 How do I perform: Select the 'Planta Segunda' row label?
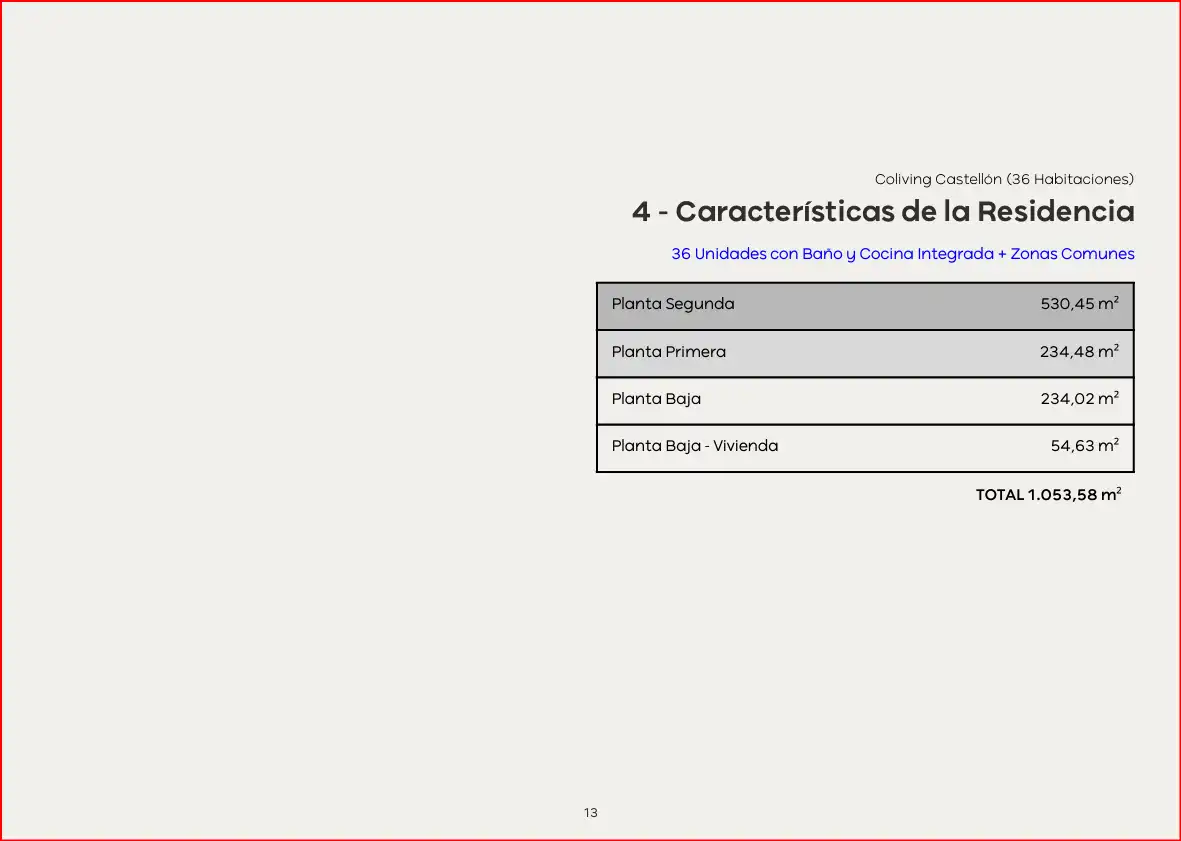click(673, 304)
